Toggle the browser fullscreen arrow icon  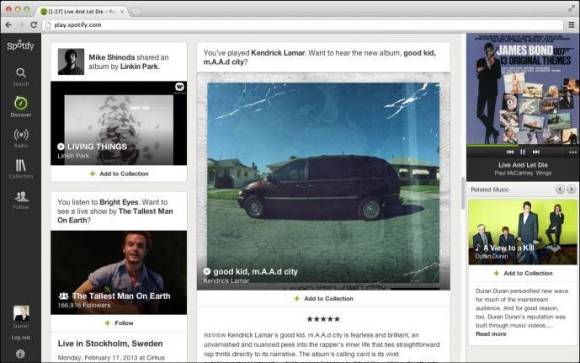pyautogui.click(x=572, y=8)
